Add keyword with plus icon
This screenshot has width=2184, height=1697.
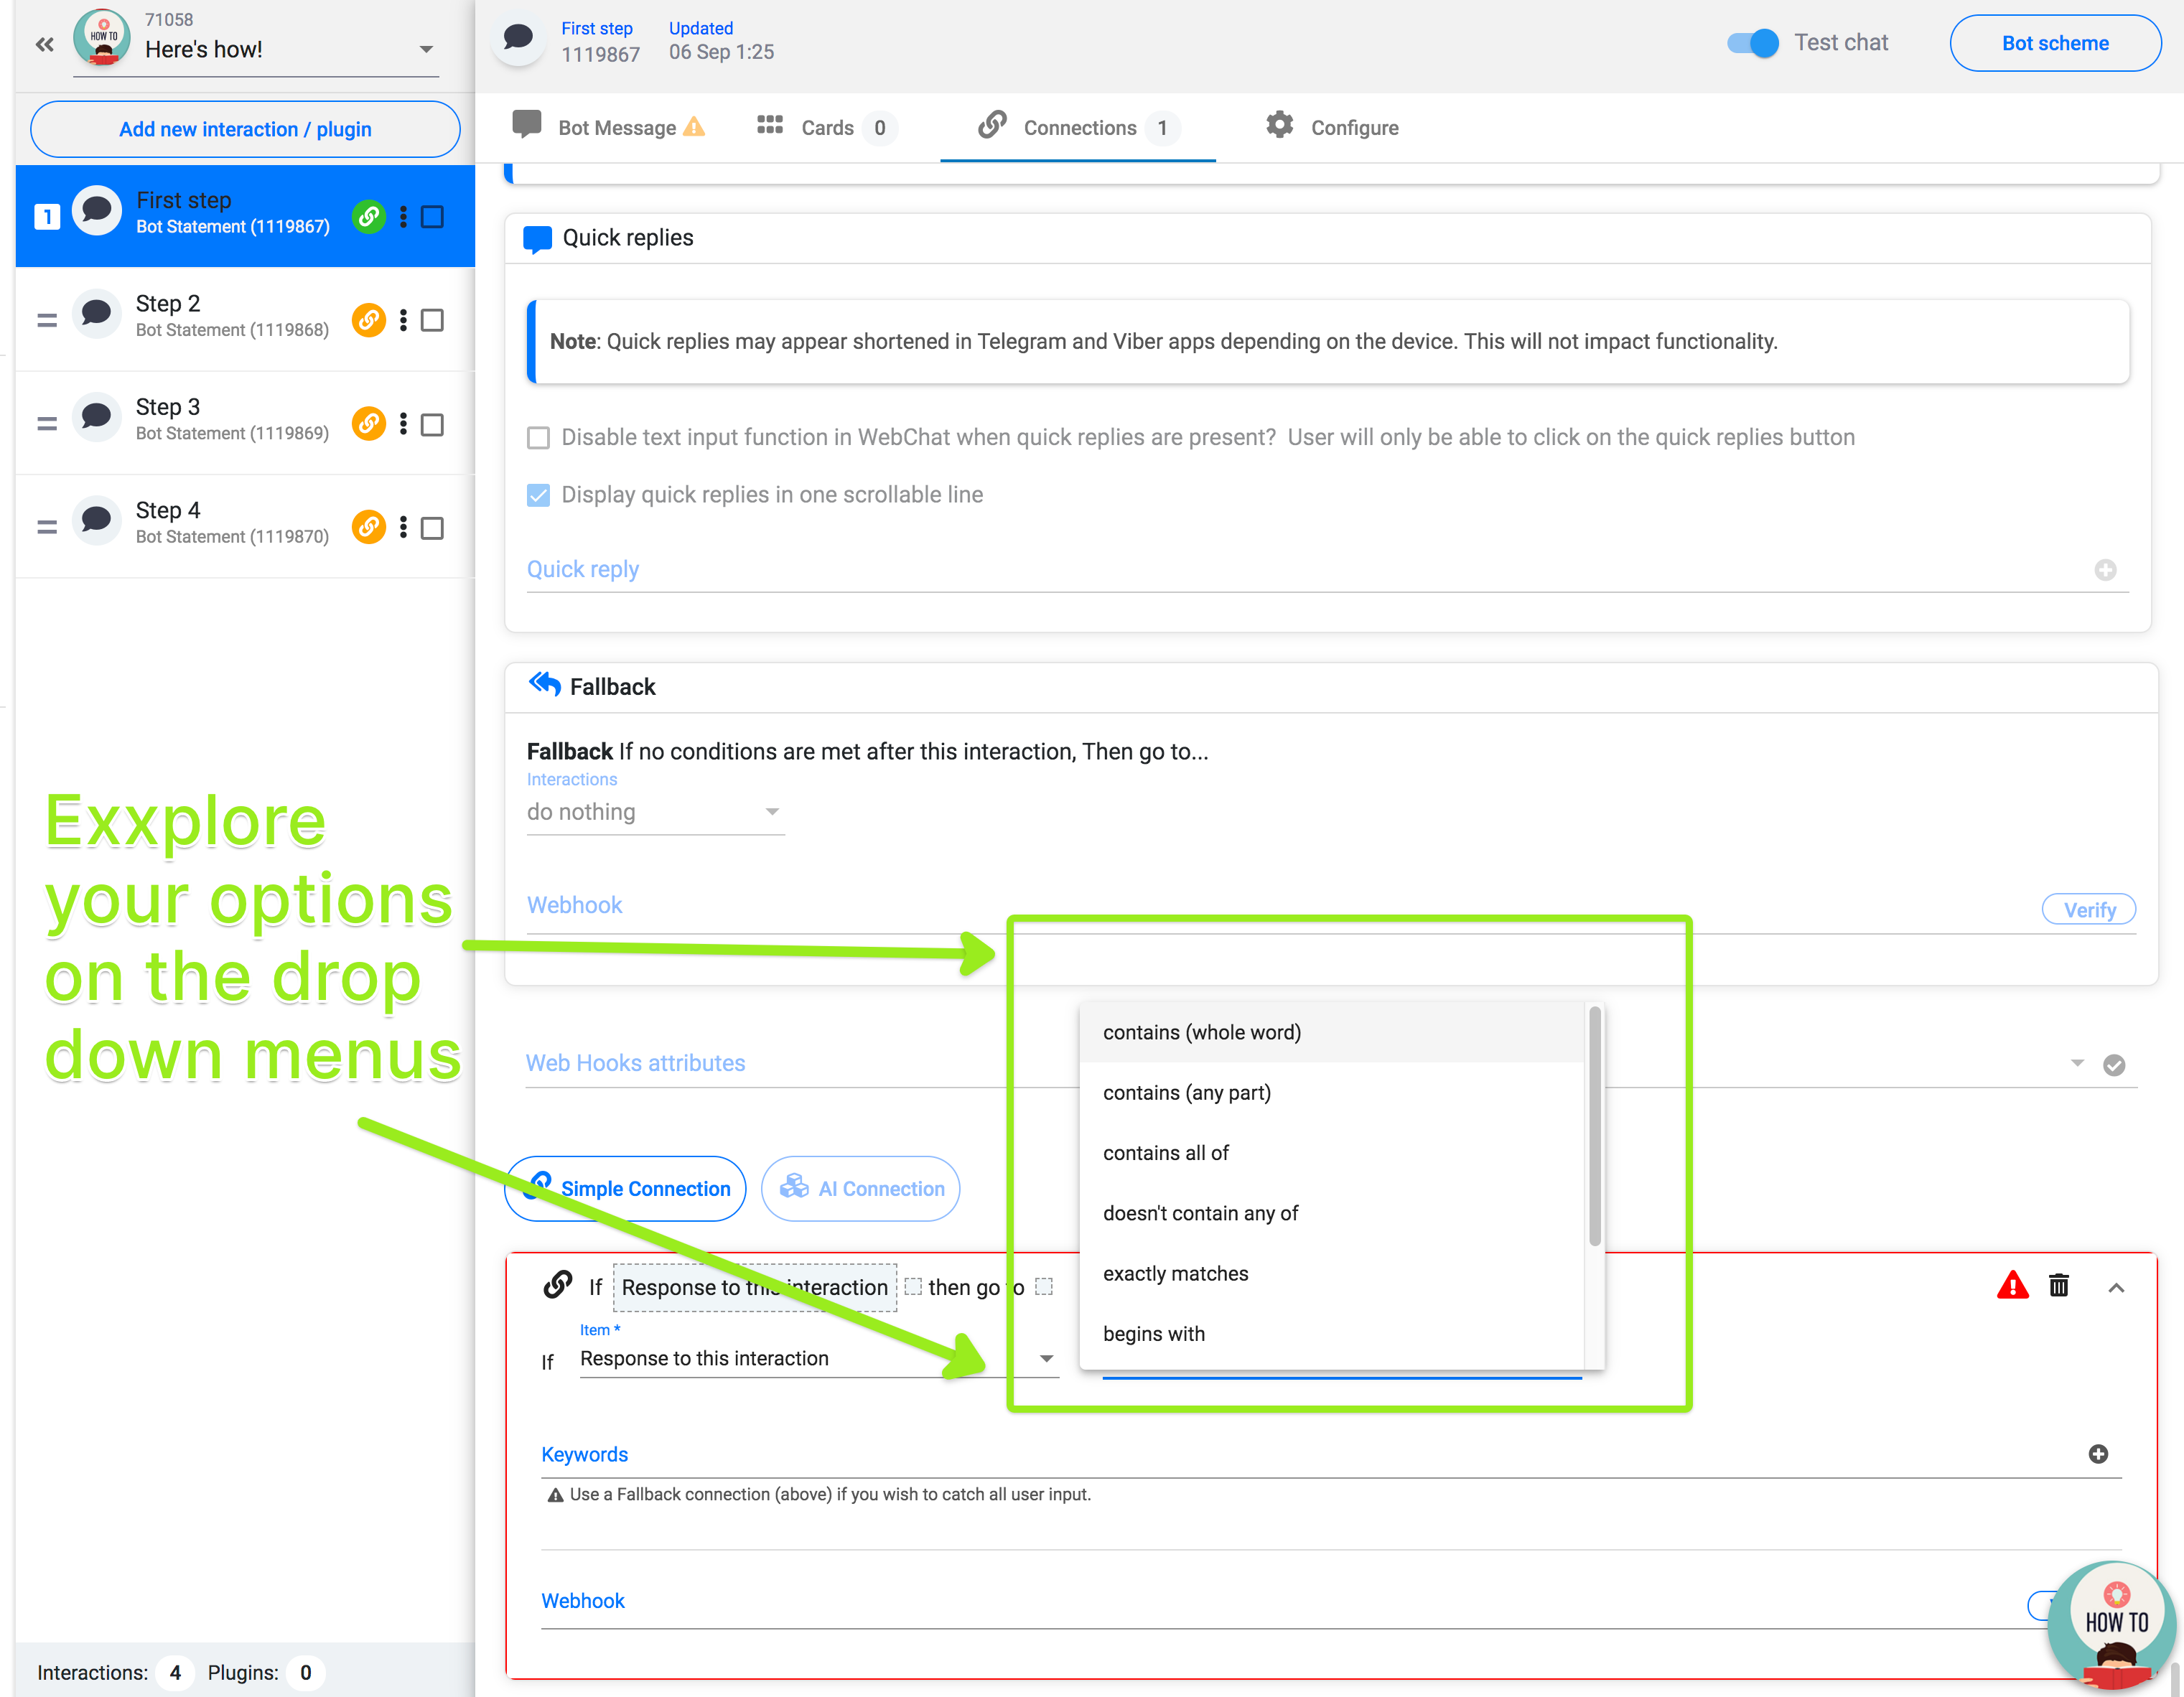tap(2098, 1454)
